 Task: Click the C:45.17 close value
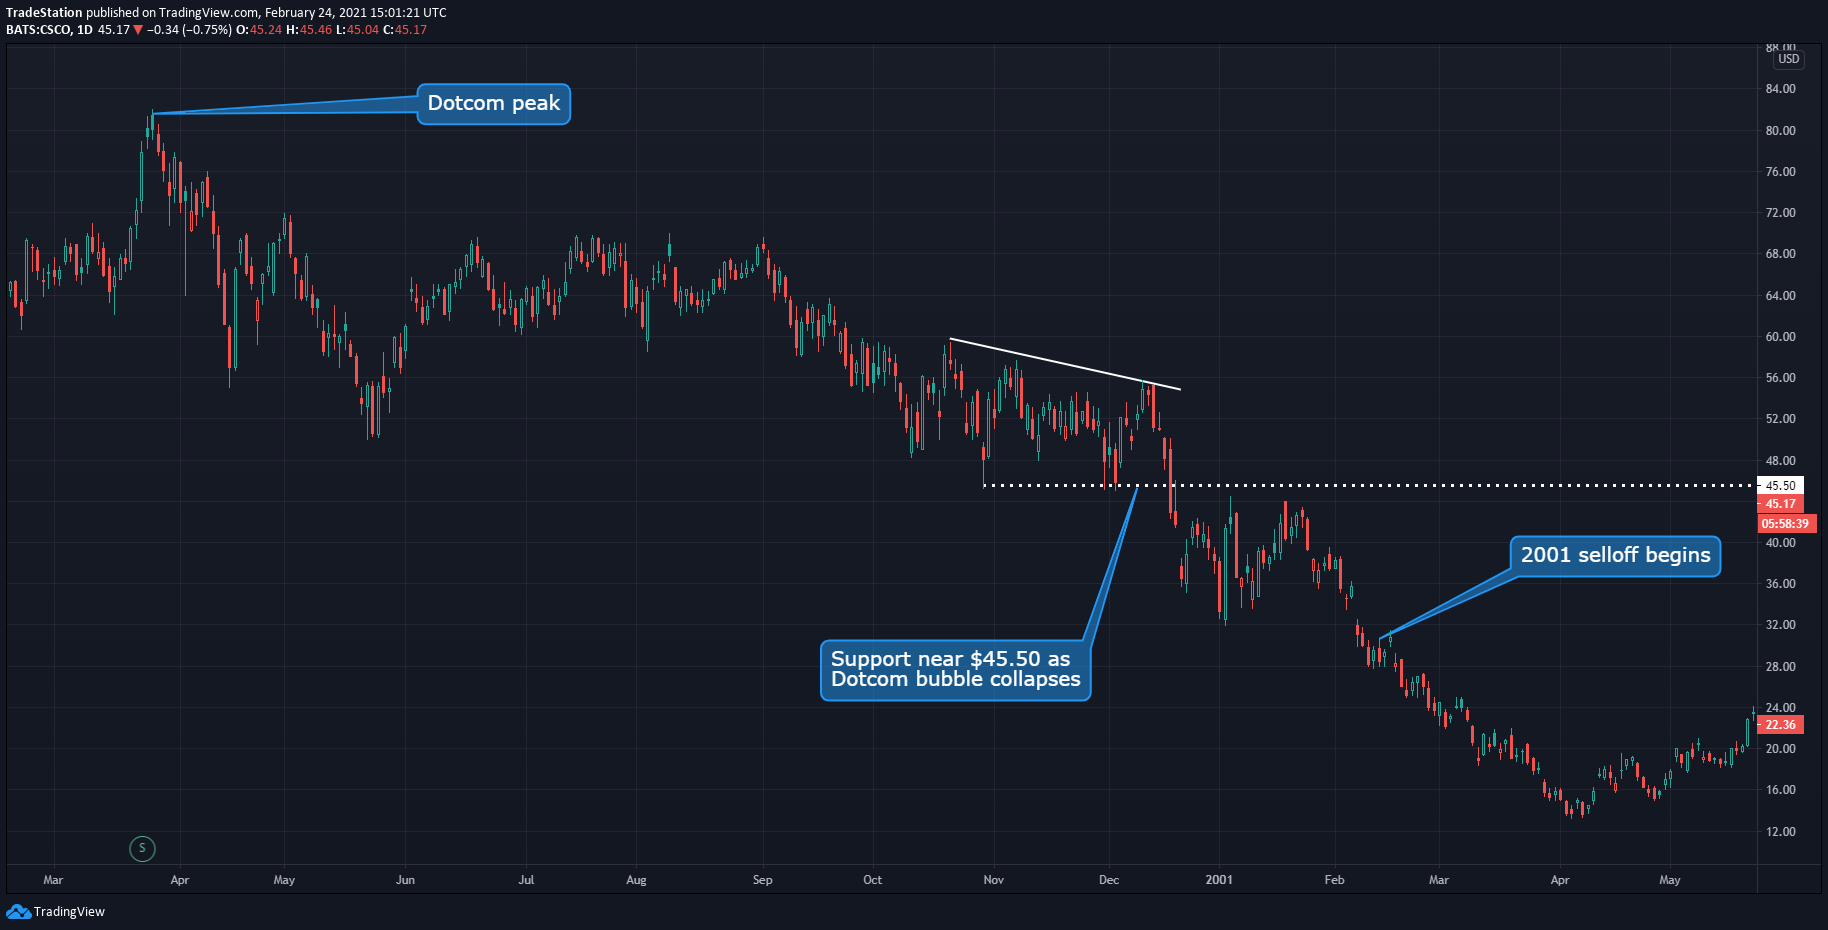(x=405, y=30)
